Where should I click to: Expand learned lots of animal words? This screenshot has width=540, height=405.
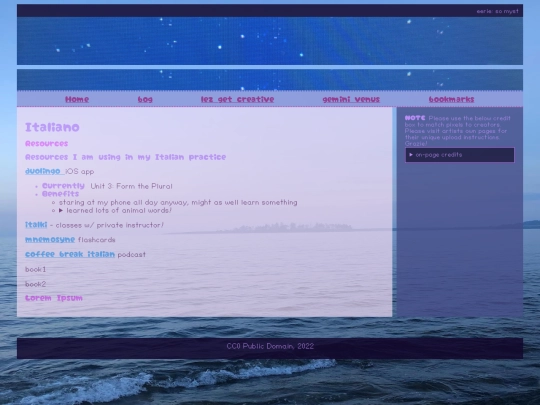tap(115, 210)
